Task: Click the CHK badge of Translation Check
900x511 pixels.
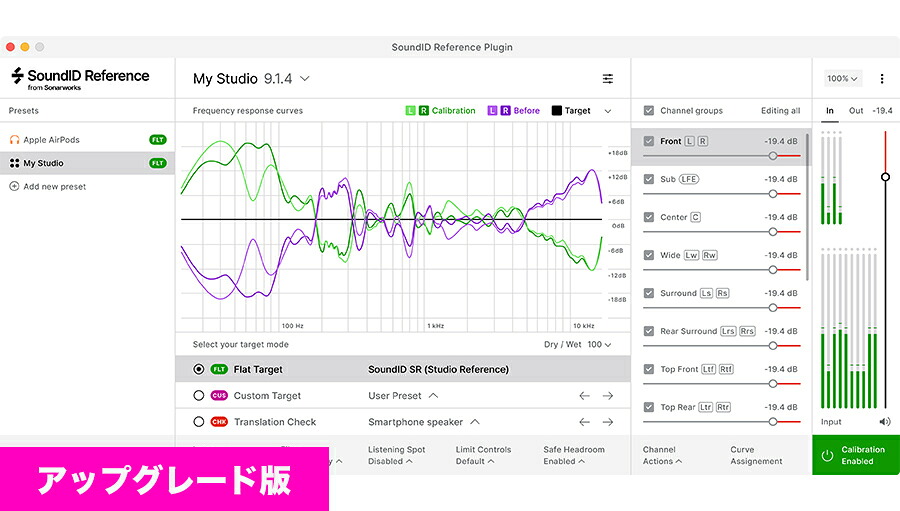Action: point(219,422)
